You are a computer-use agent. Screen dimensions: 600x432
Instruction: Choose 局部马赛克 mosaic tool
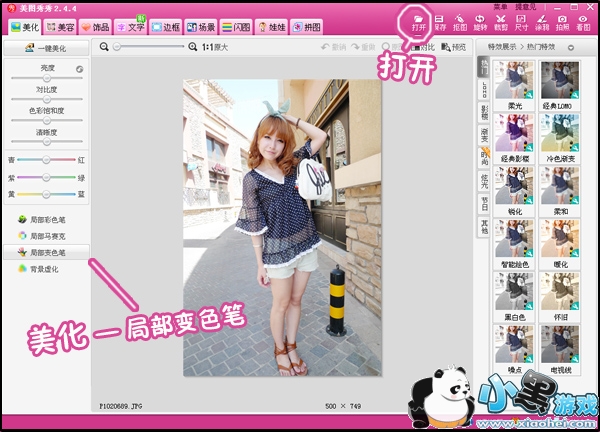[41, 236]
